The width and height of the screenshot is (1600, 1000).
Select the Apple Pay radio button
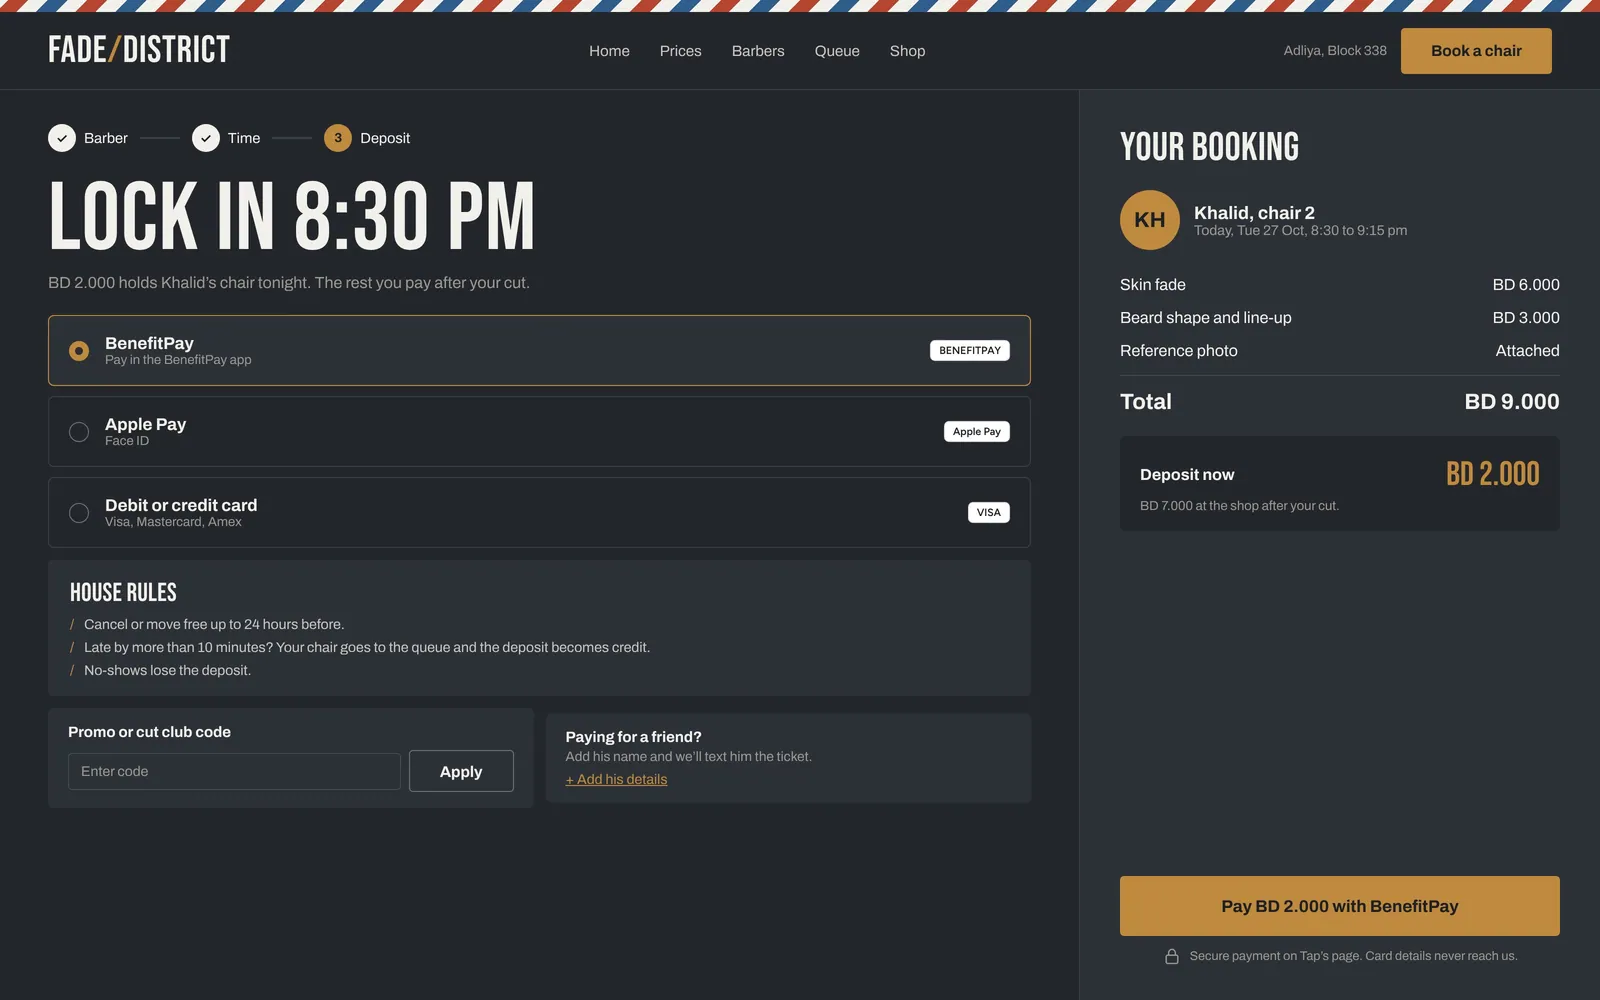tap(79, 432)
